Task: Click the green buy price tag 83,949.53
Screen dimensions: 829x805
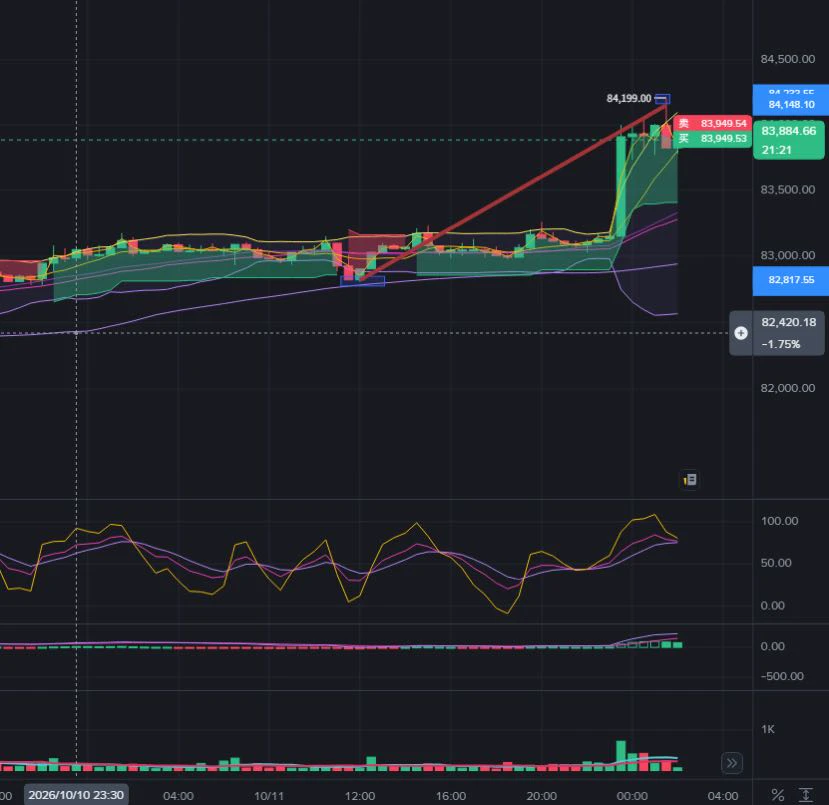Action: [x=712, y=138]
